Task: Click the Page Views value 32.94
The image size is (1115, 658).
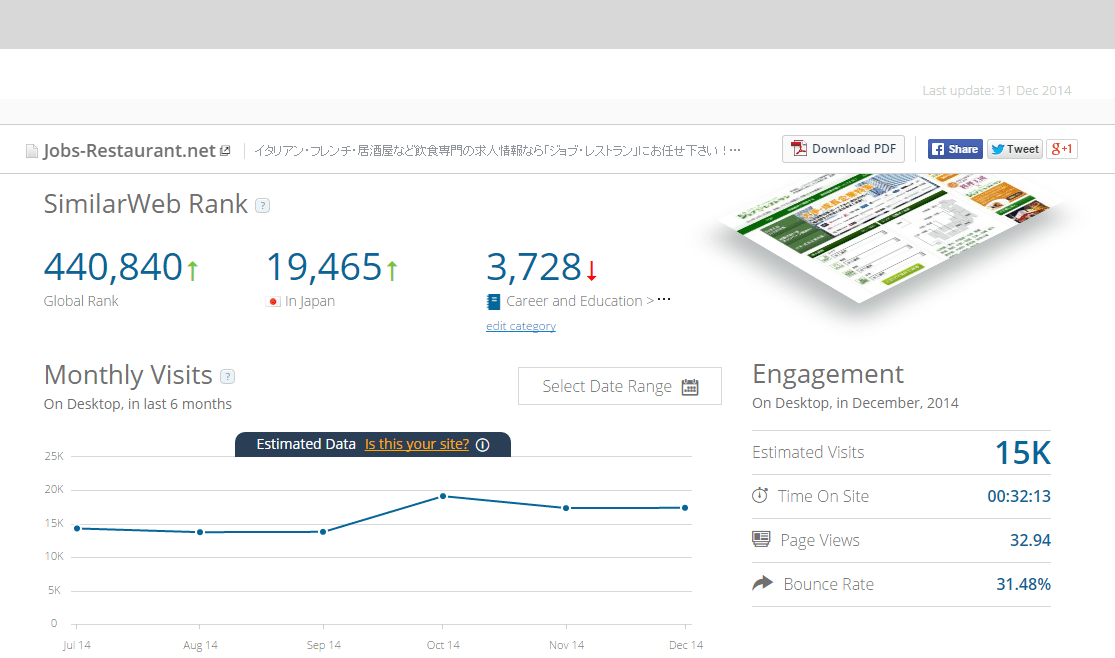Action: point(1030,541)
